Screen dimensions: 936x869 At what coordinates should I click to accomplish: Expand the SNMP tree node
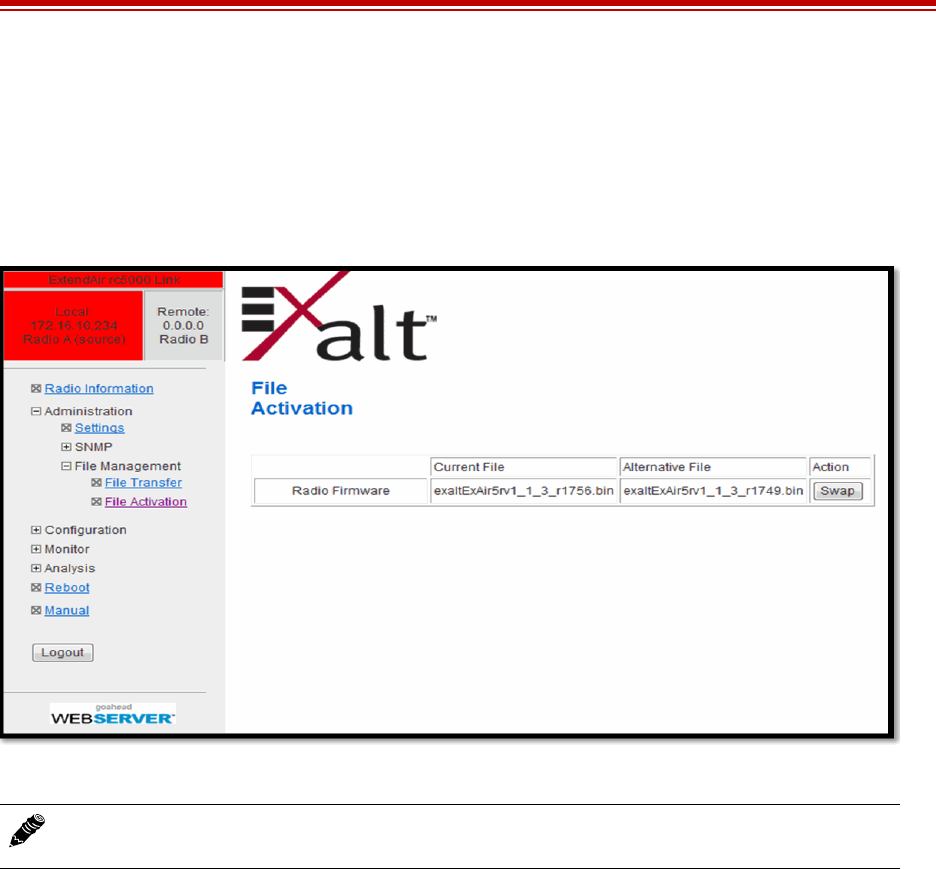point(66,447)
